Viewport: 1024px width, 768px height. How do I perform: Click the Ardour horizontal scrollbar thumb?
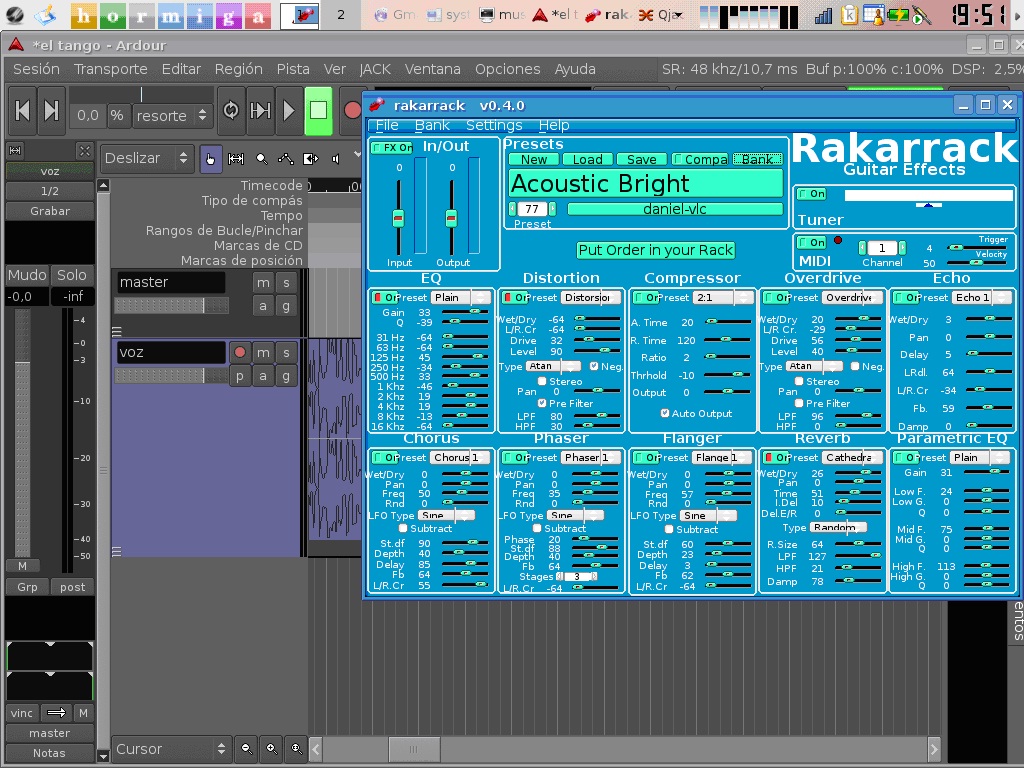click(414, 748)
